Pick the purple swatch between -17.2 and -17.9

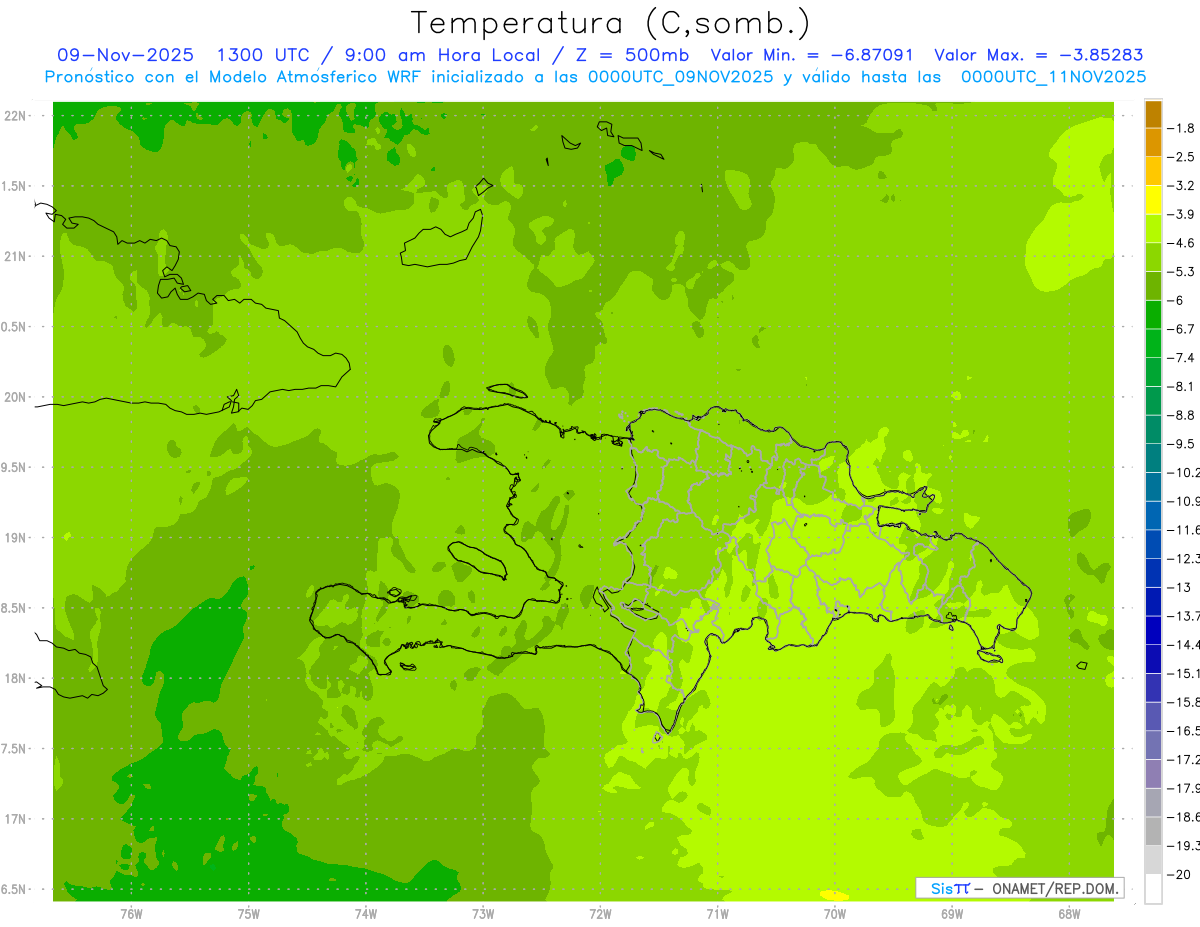point(1153,774)
